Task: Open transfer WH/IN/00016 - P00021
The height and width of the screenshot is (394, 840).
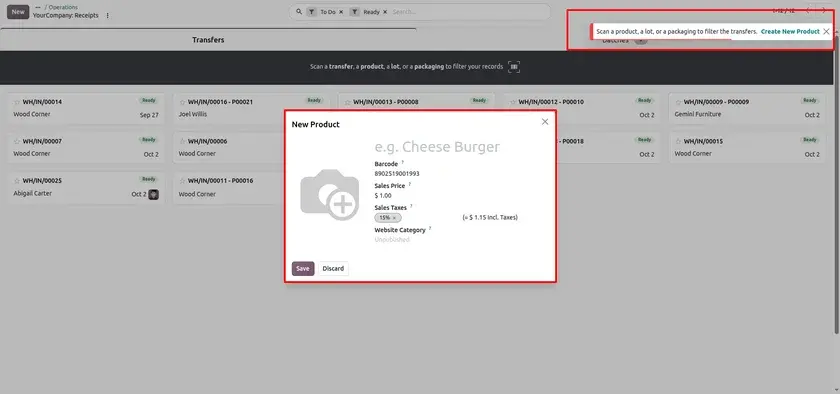Action: 251,108
